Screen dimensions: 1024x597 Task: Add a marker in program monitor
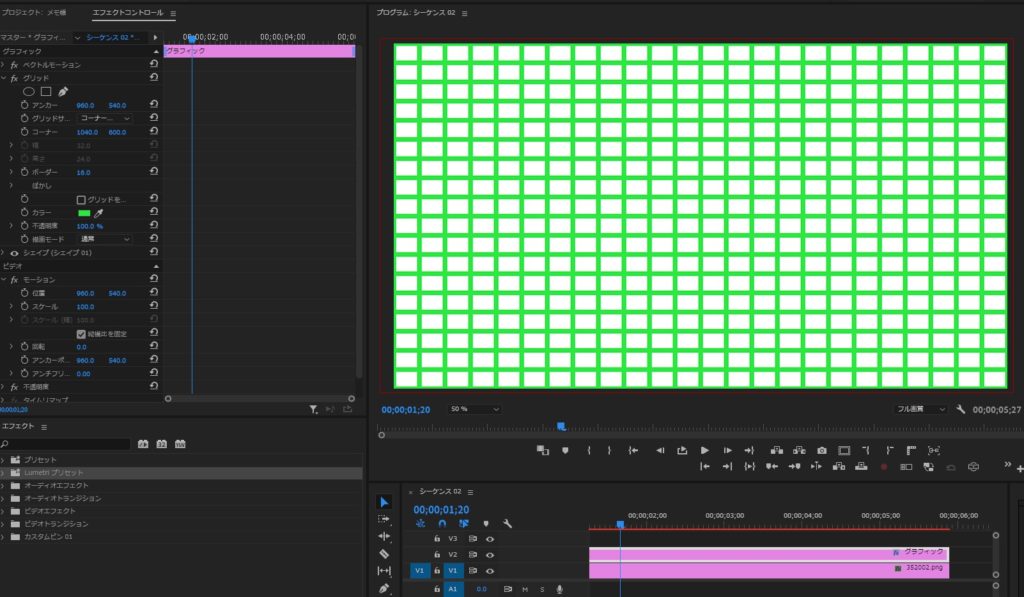565,450
